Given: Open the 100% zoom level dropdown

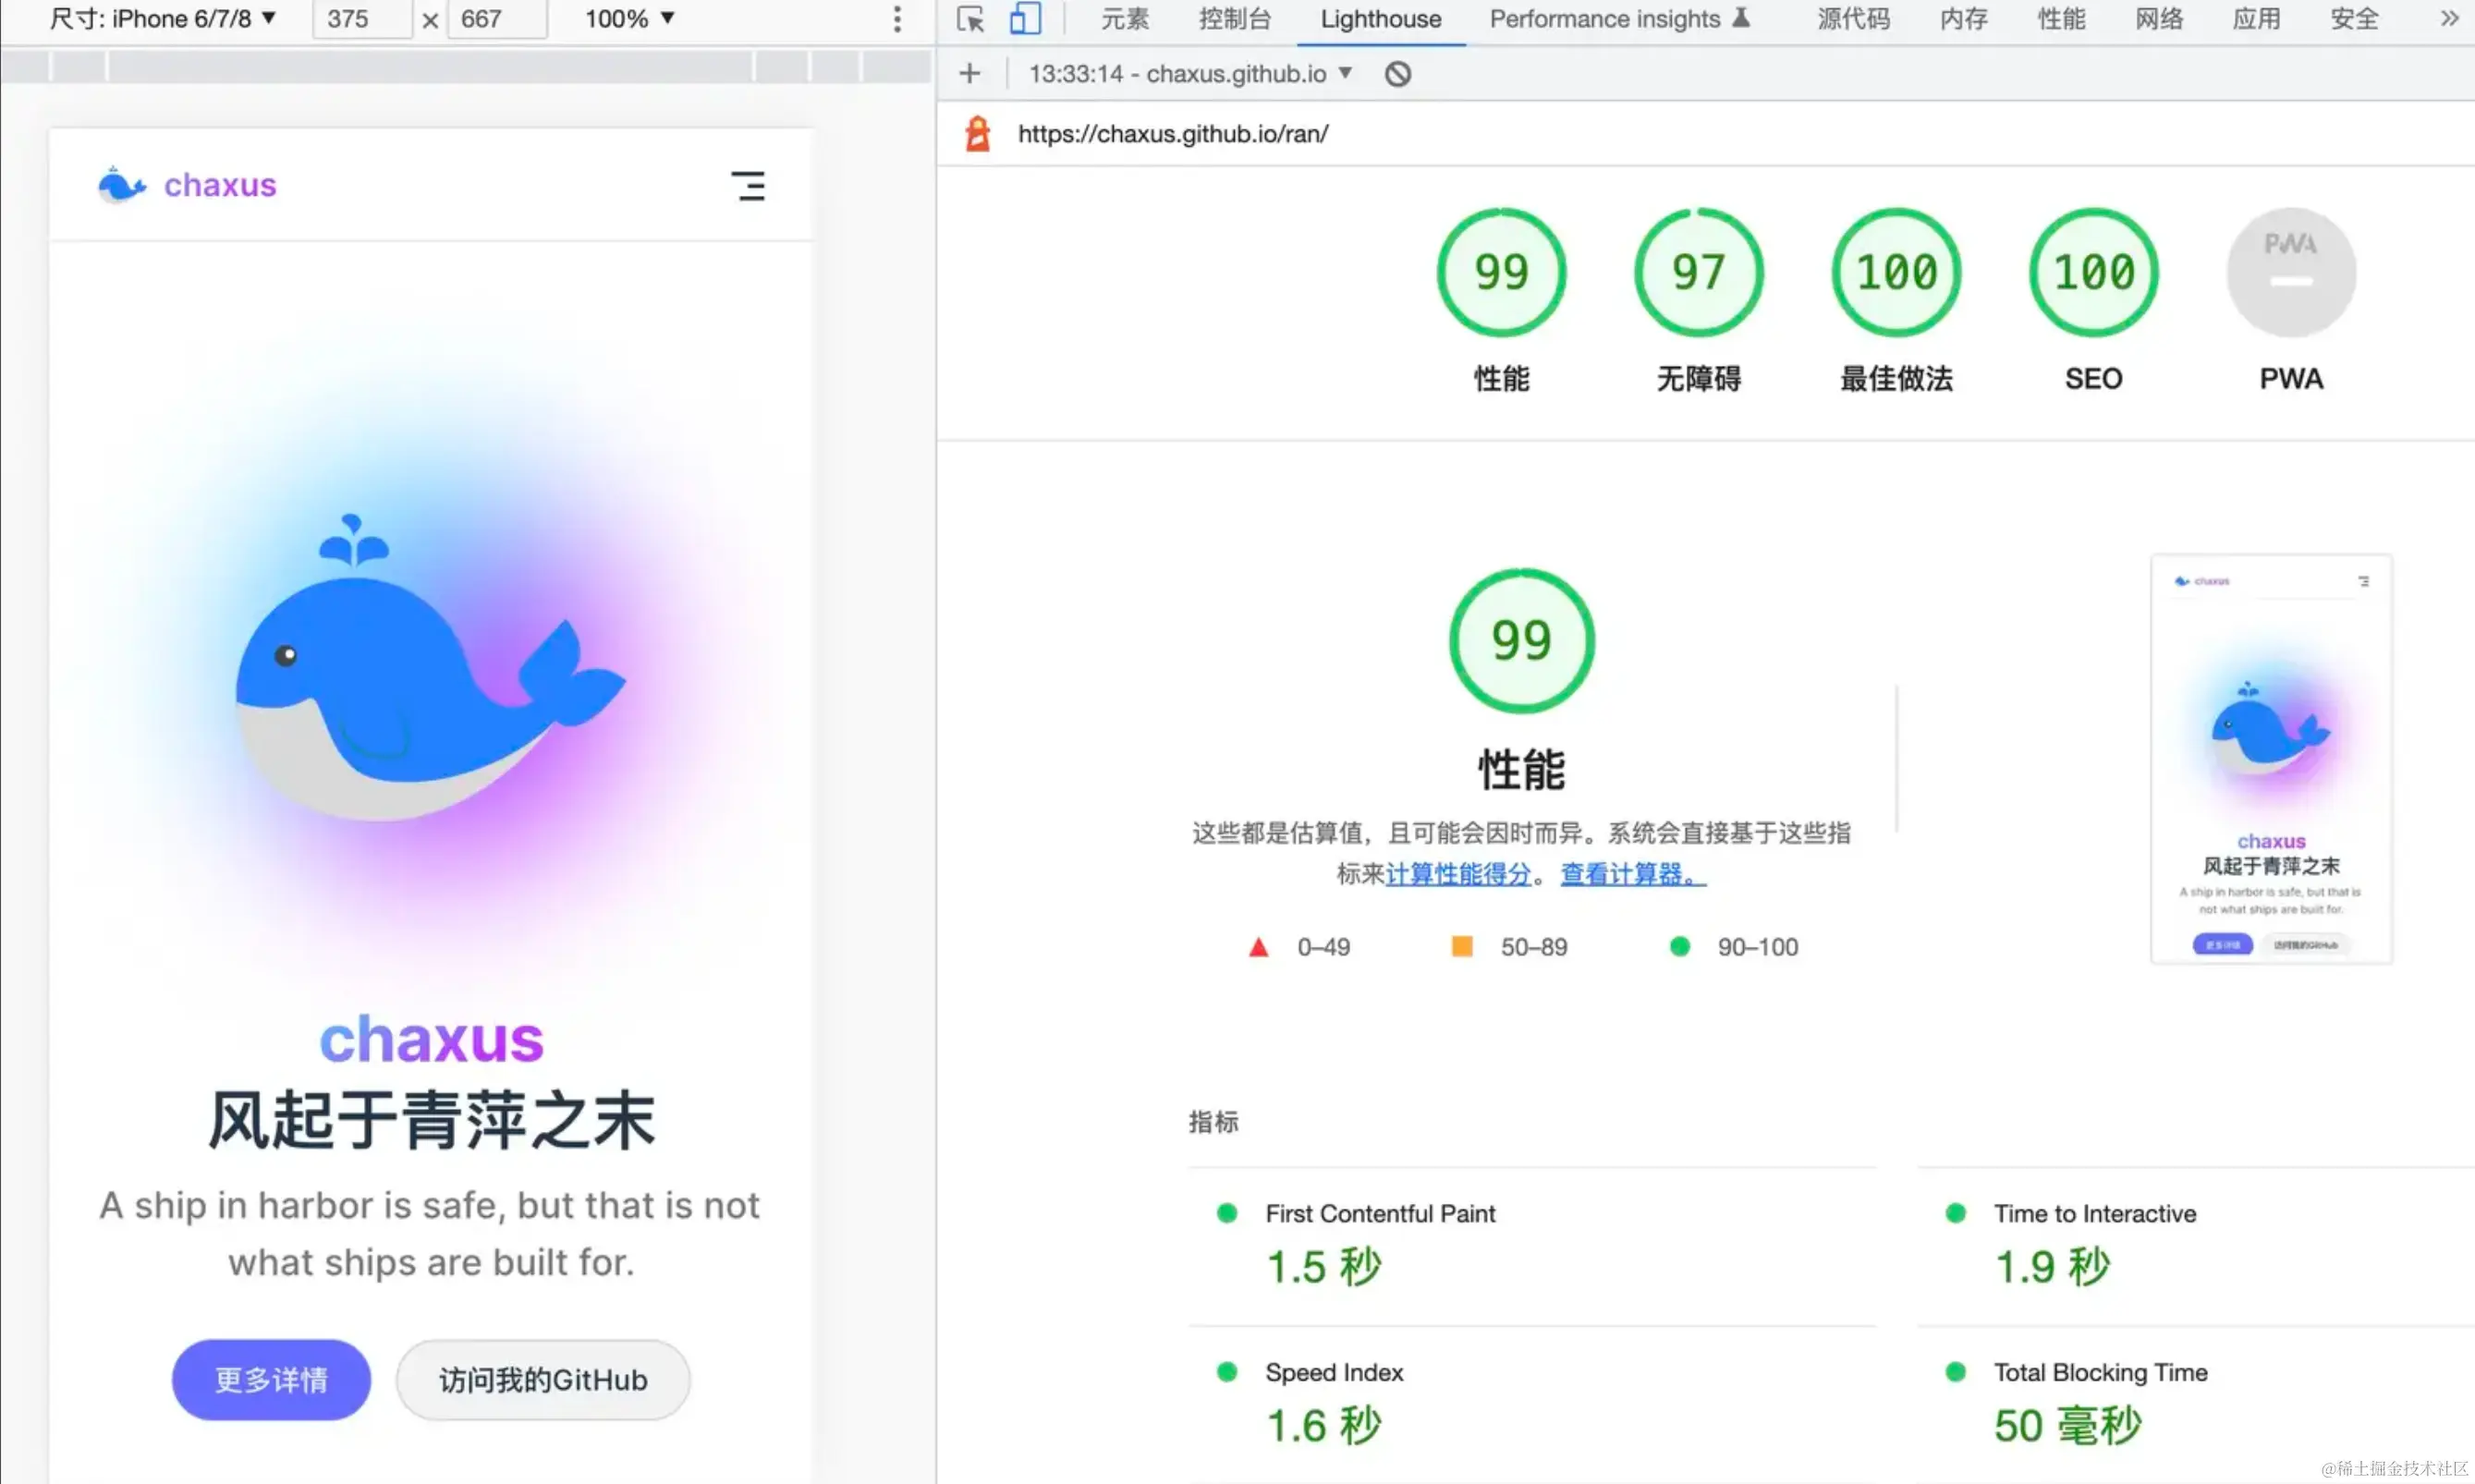Looking at the screenshot, I should (630, 19).
